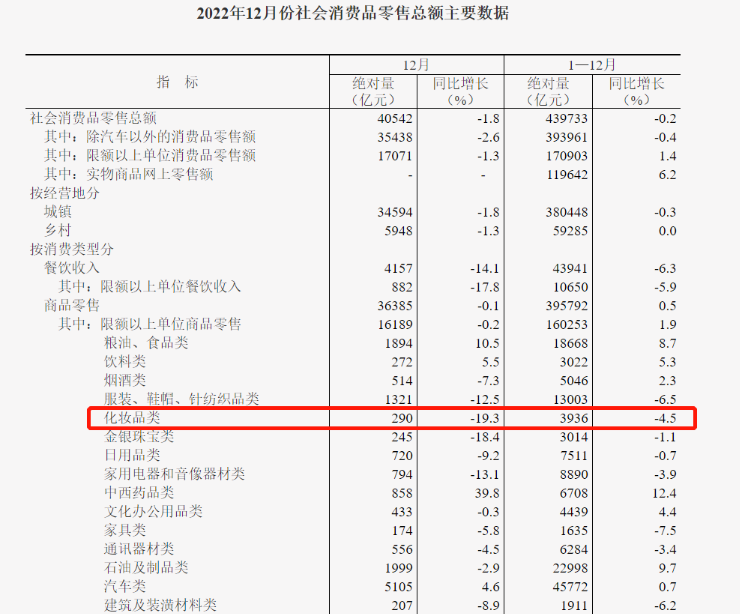Click the row label 实物商品网上零售额
This screenshot has width=740, height=614.
(x=150, y=174)
